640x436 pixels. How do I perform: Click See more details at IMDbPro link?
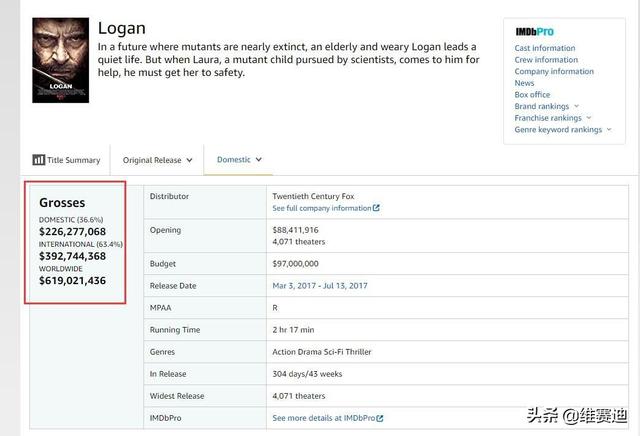tap(324, 418)
